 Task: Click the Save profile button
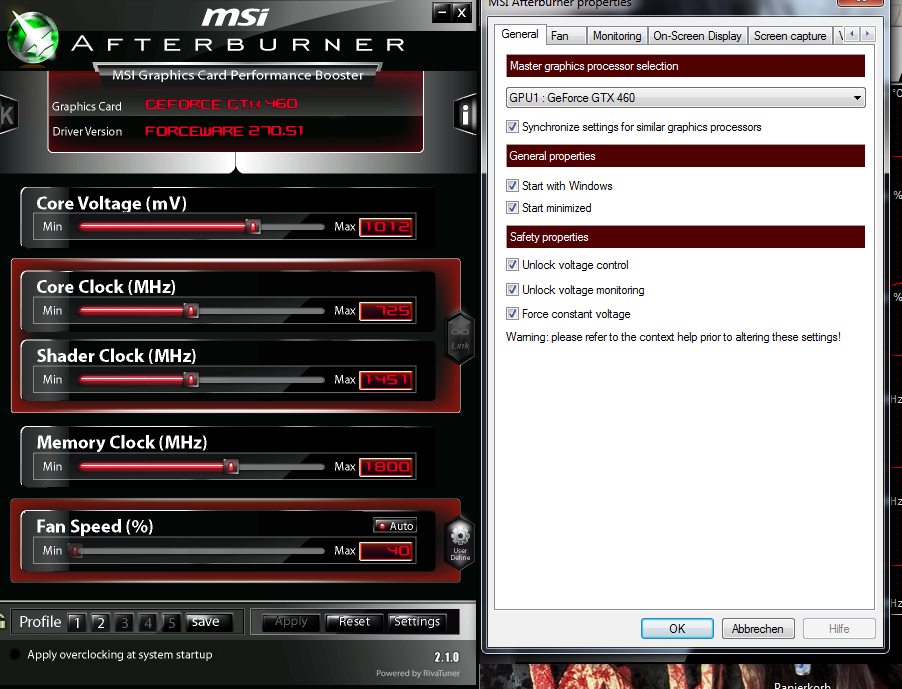[x=204, y=622]
